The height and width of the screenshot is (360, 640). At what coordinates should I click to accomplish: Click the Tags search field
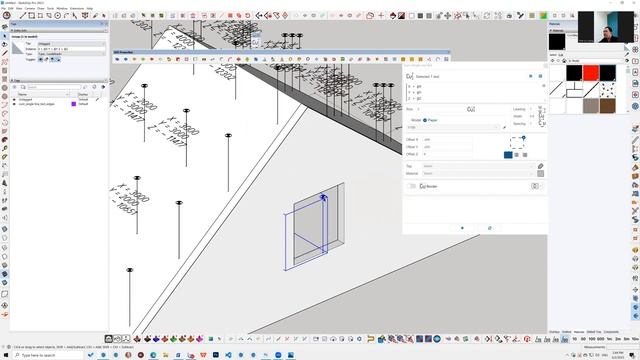point(54,87)
